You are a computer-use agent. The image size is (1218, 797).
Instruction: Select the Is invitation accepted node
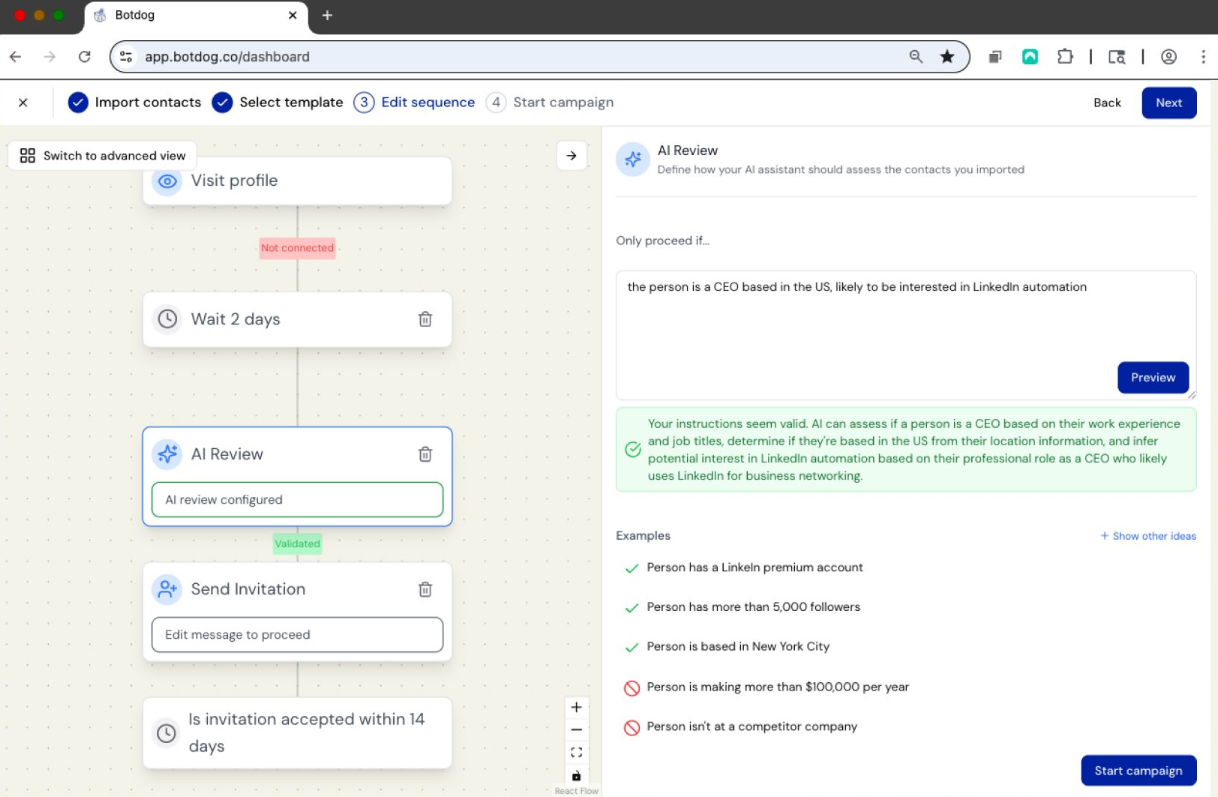pyautogui.click(x=297, y=733)
